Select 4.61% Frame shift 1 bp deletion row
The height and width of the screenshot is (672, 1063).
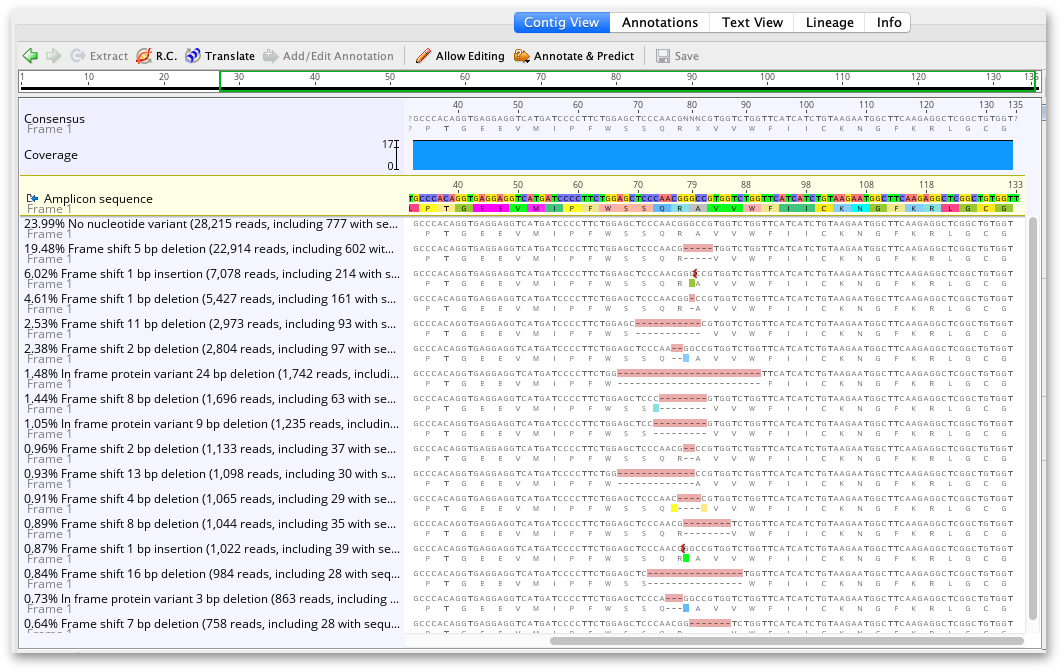209,299
